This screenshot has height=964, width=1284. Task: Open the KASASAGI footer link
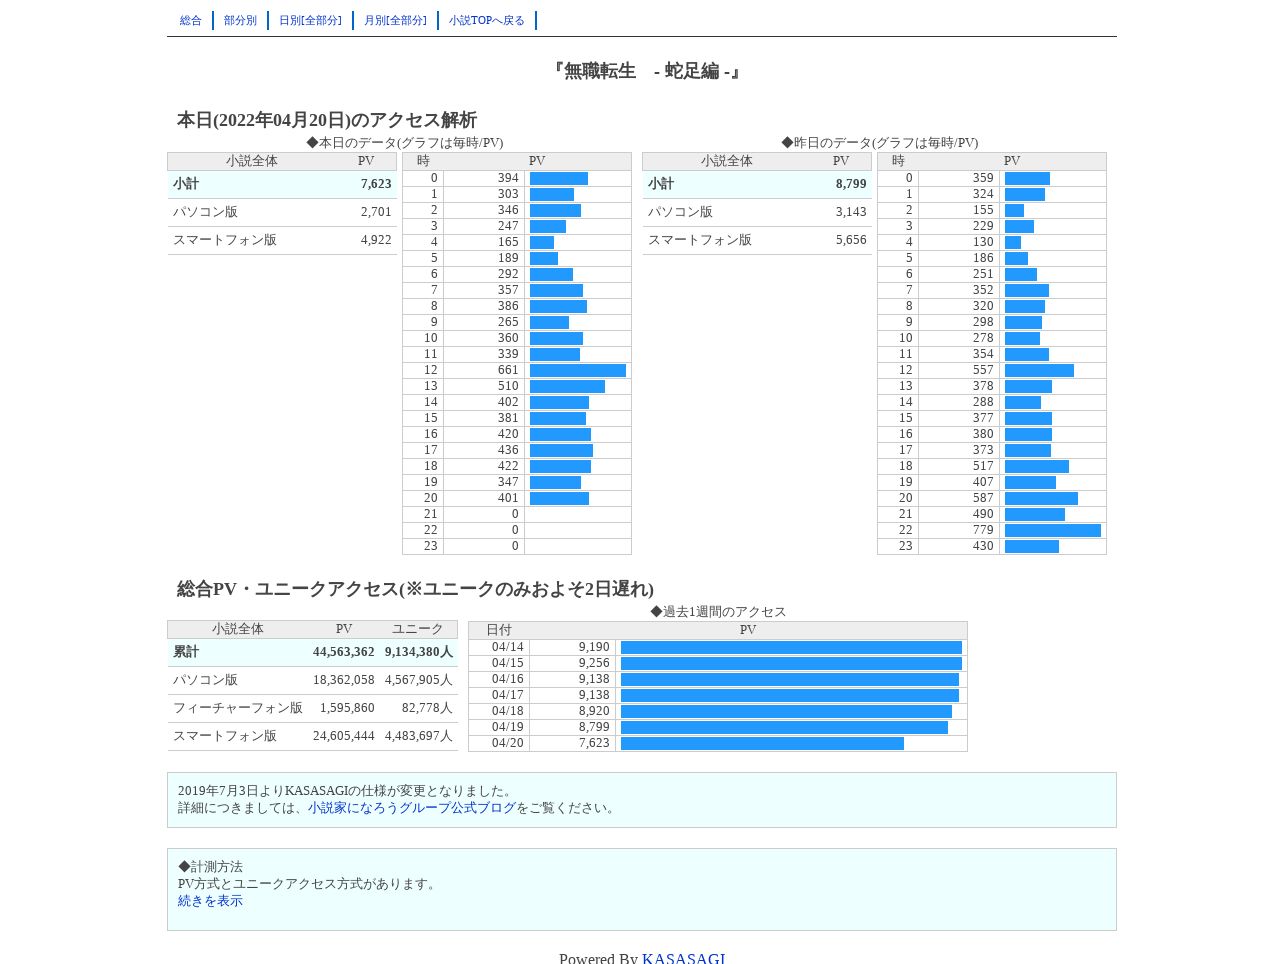[x=684, y=958]
